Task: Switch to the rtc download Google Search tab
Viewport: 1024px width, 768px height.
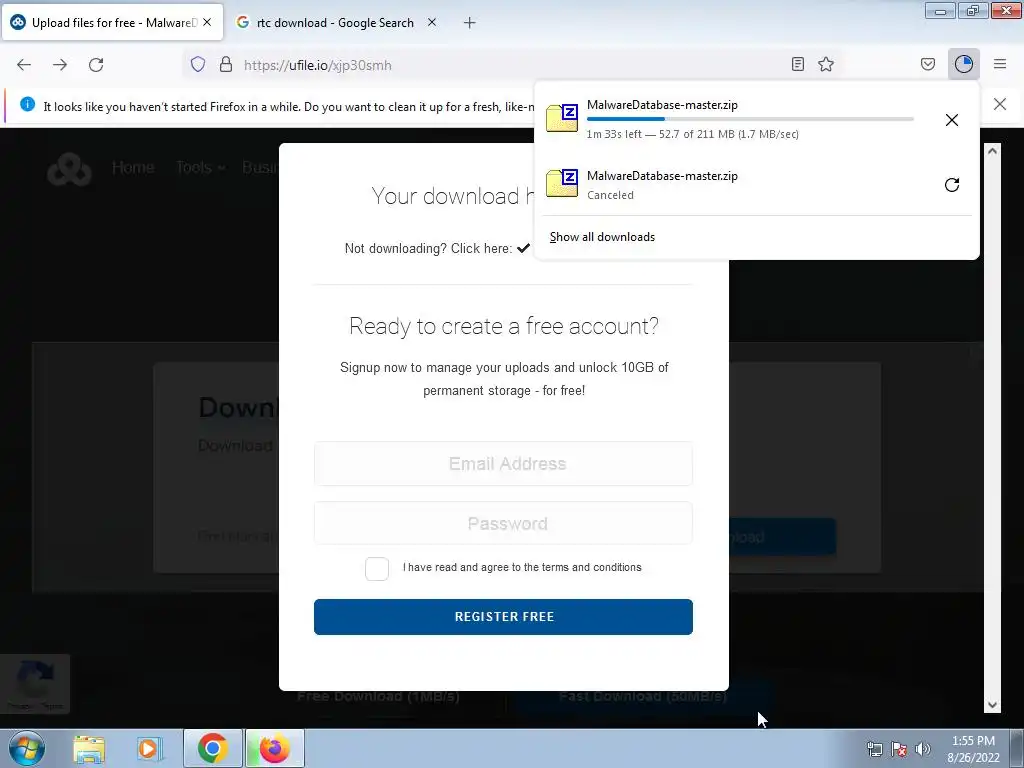Action: [335, 22]
